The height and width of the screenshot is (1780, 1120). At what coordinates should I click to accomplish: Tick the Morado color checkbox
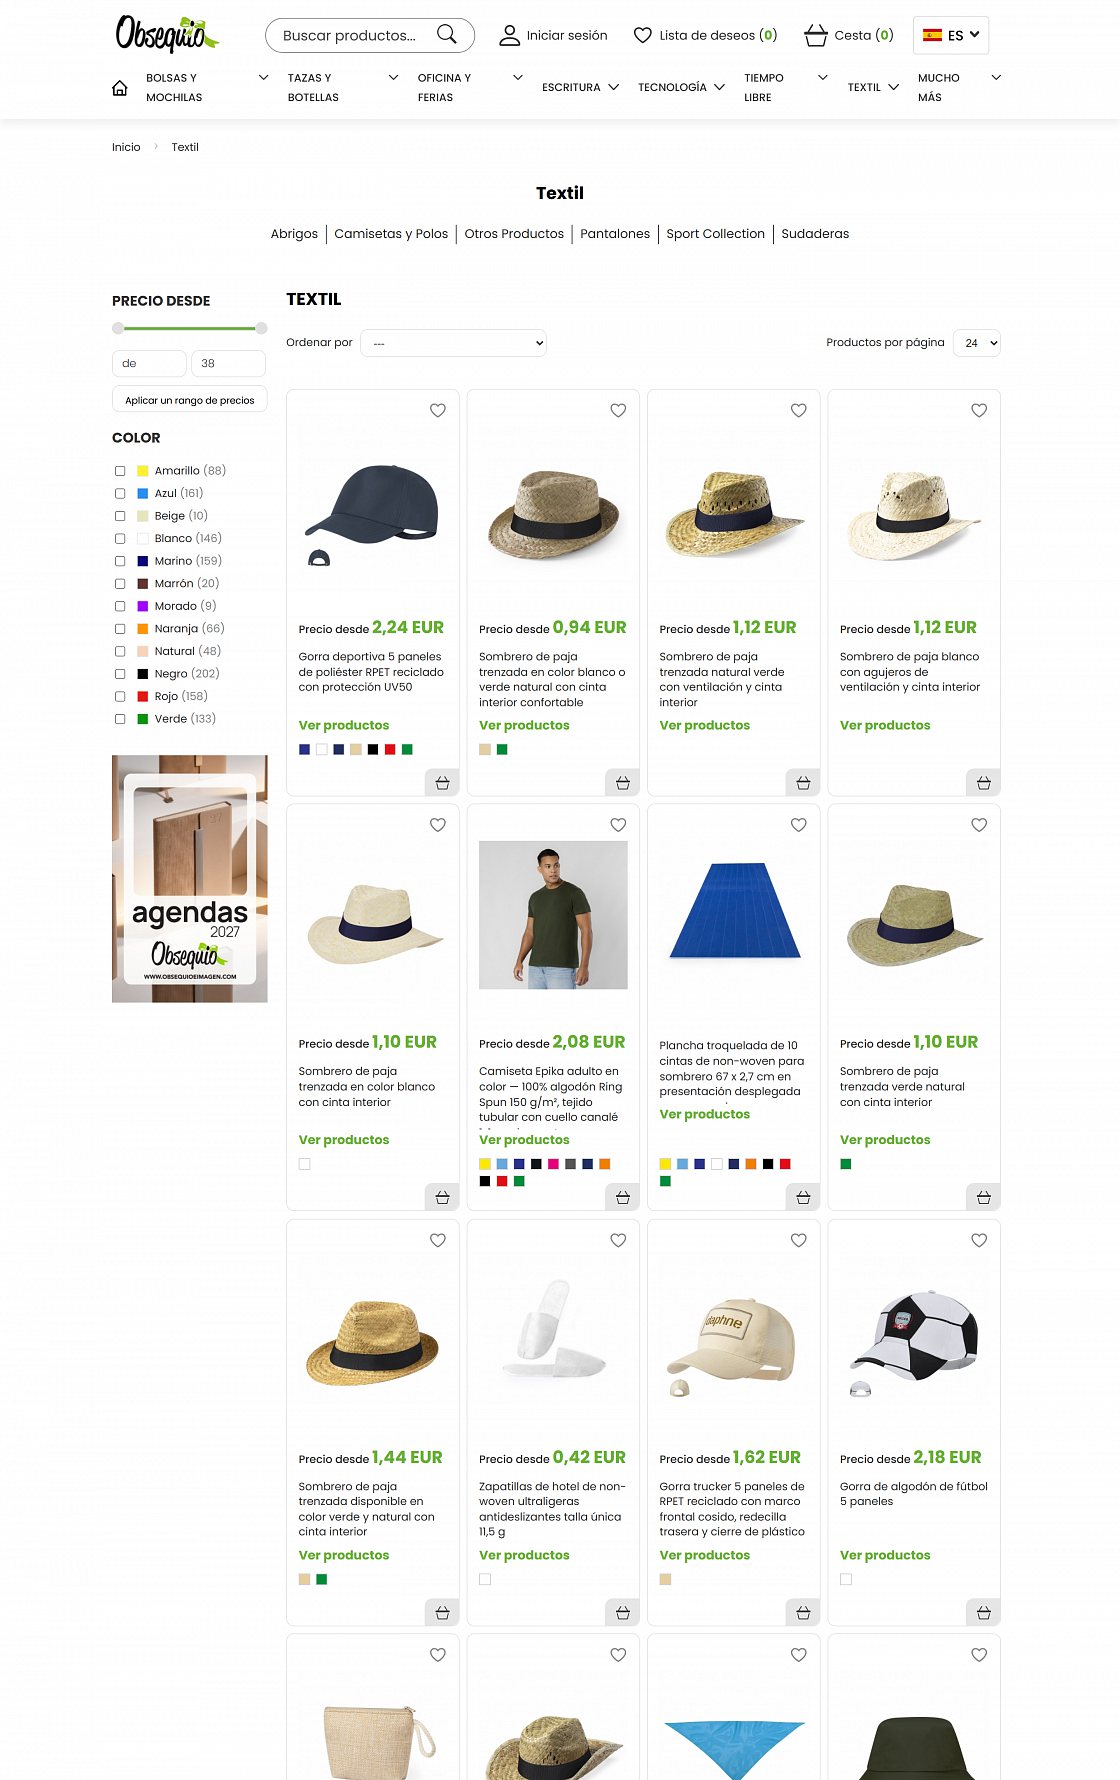120,606
